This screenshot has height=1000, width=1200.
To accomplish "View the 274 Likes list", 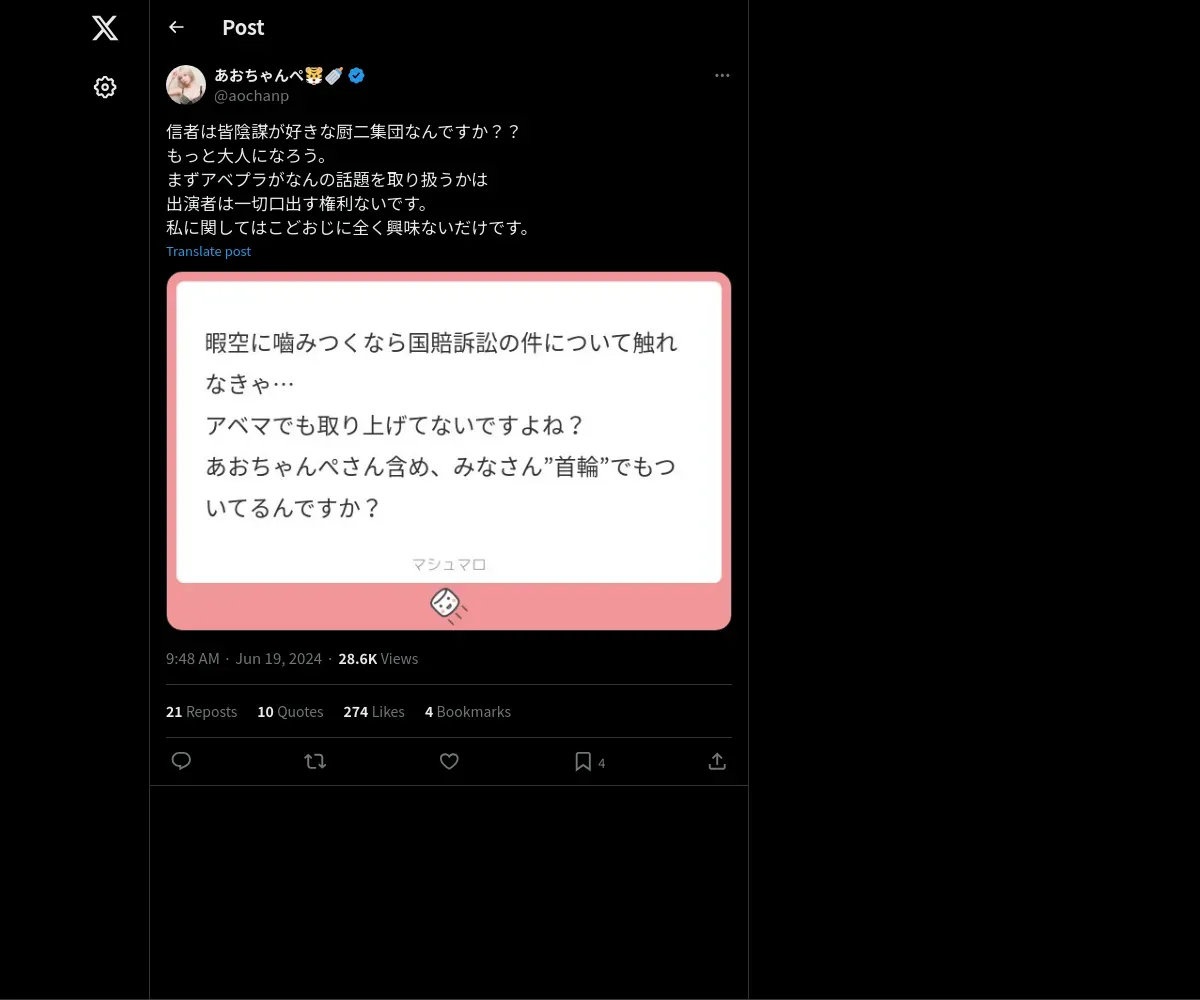I will (374, 712).
